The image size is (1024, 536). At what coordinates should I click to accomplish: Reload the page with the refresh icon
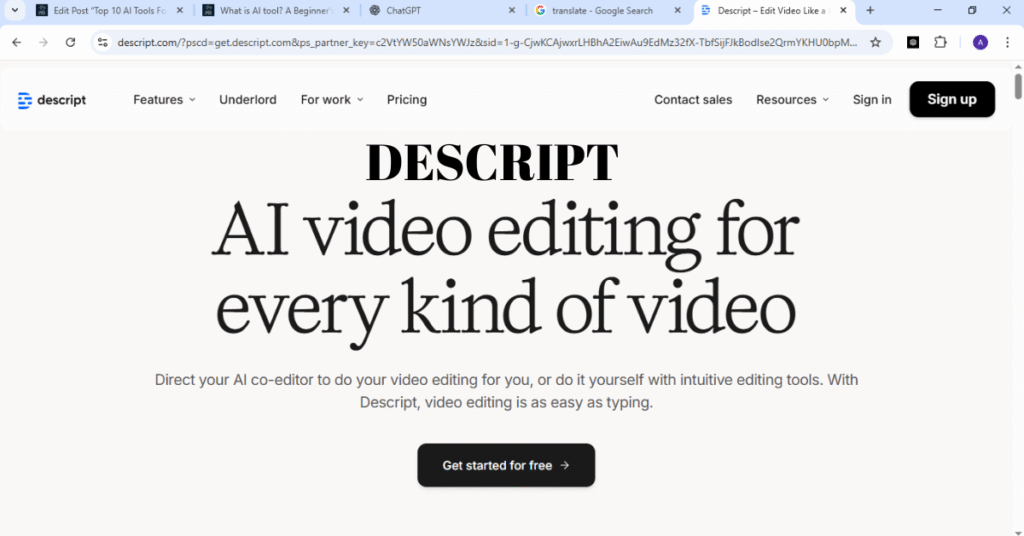(71, 42)
